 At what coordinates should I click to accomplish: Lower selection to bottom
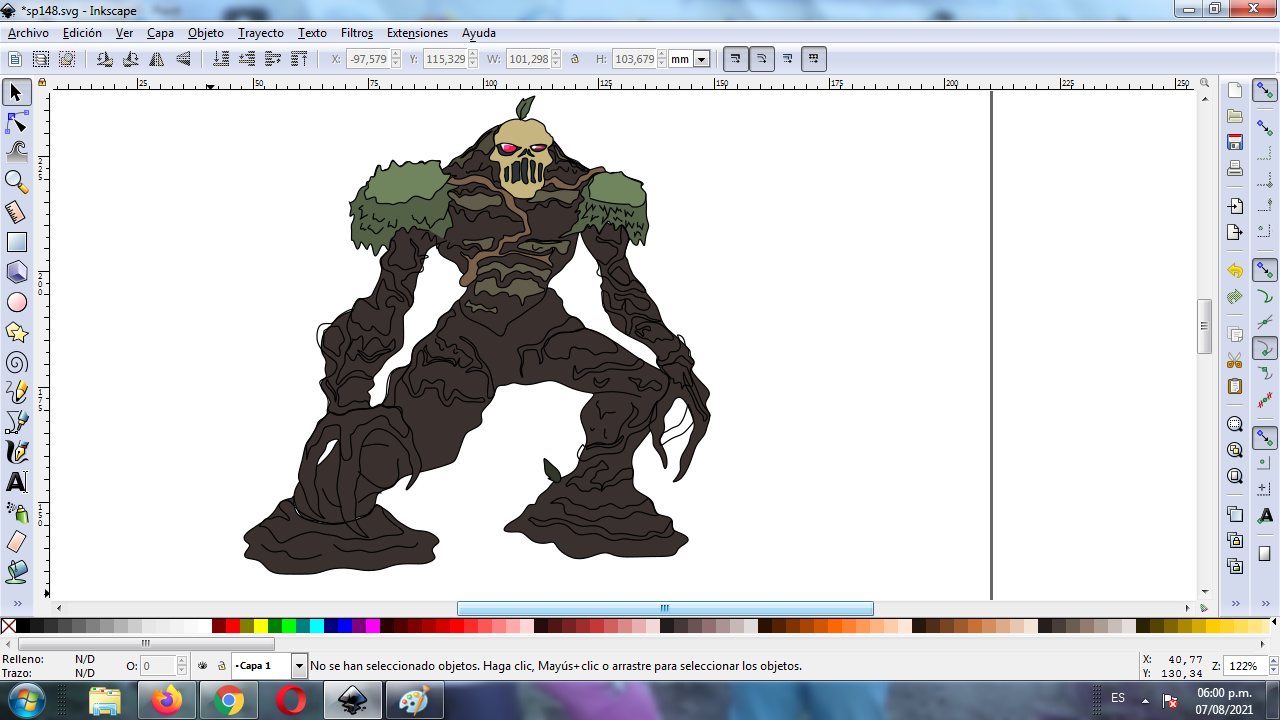pos(221,59)
